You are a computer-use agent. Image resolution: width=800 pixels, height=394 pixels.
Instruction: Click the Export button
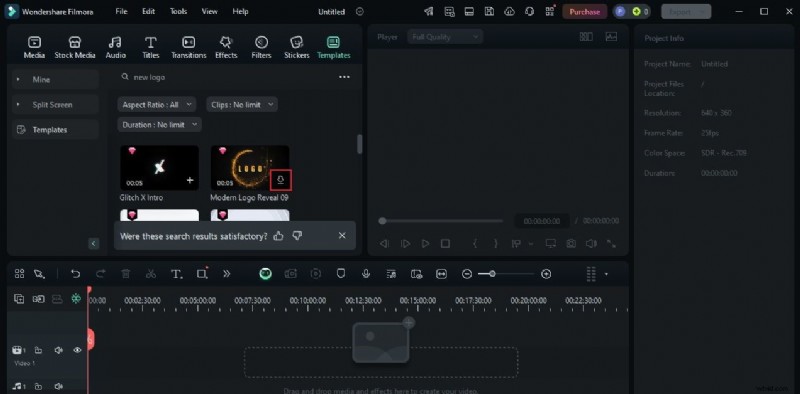point(686,12)
